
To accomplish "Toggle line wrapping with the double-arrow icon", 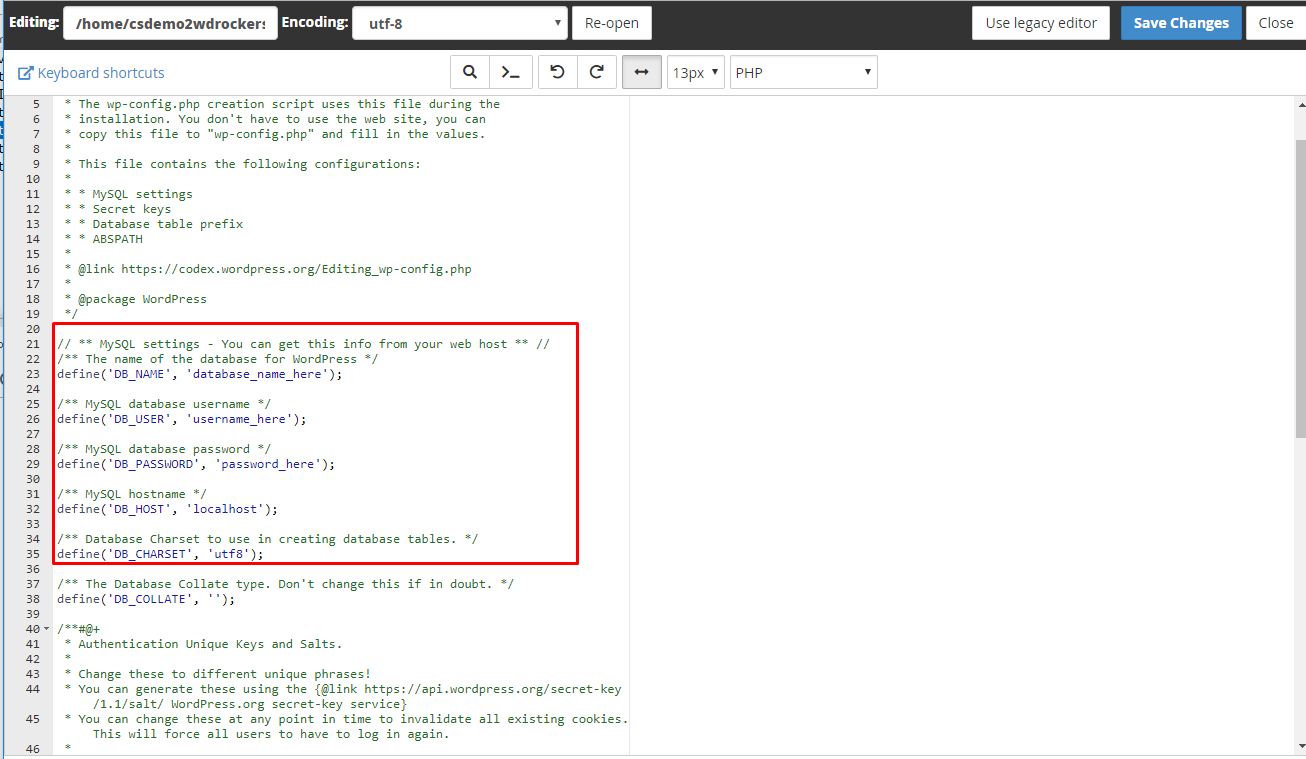I will [x=642, y=72].
